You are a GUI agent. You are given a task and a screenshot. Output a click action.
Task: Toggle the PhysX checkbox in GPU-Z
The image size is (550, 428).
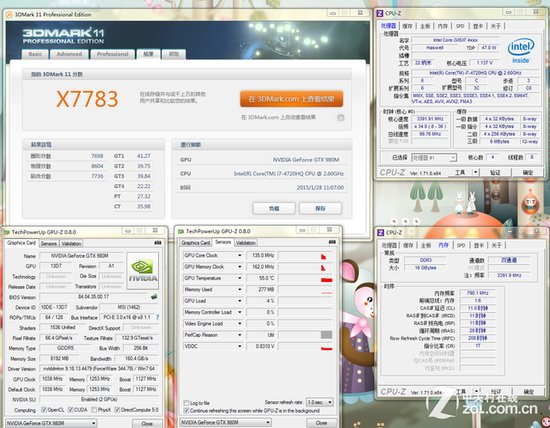(x=94, y=409)
